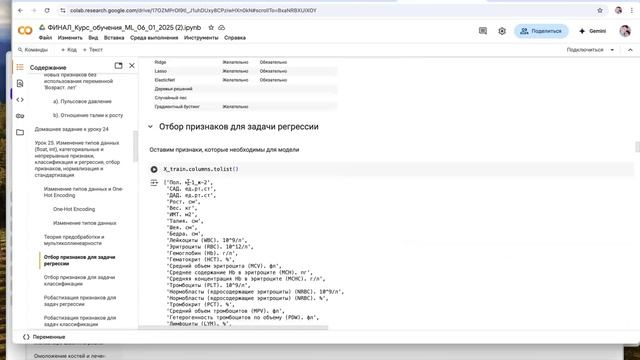Click the cloud save status icon

click(x=222, y=27)
